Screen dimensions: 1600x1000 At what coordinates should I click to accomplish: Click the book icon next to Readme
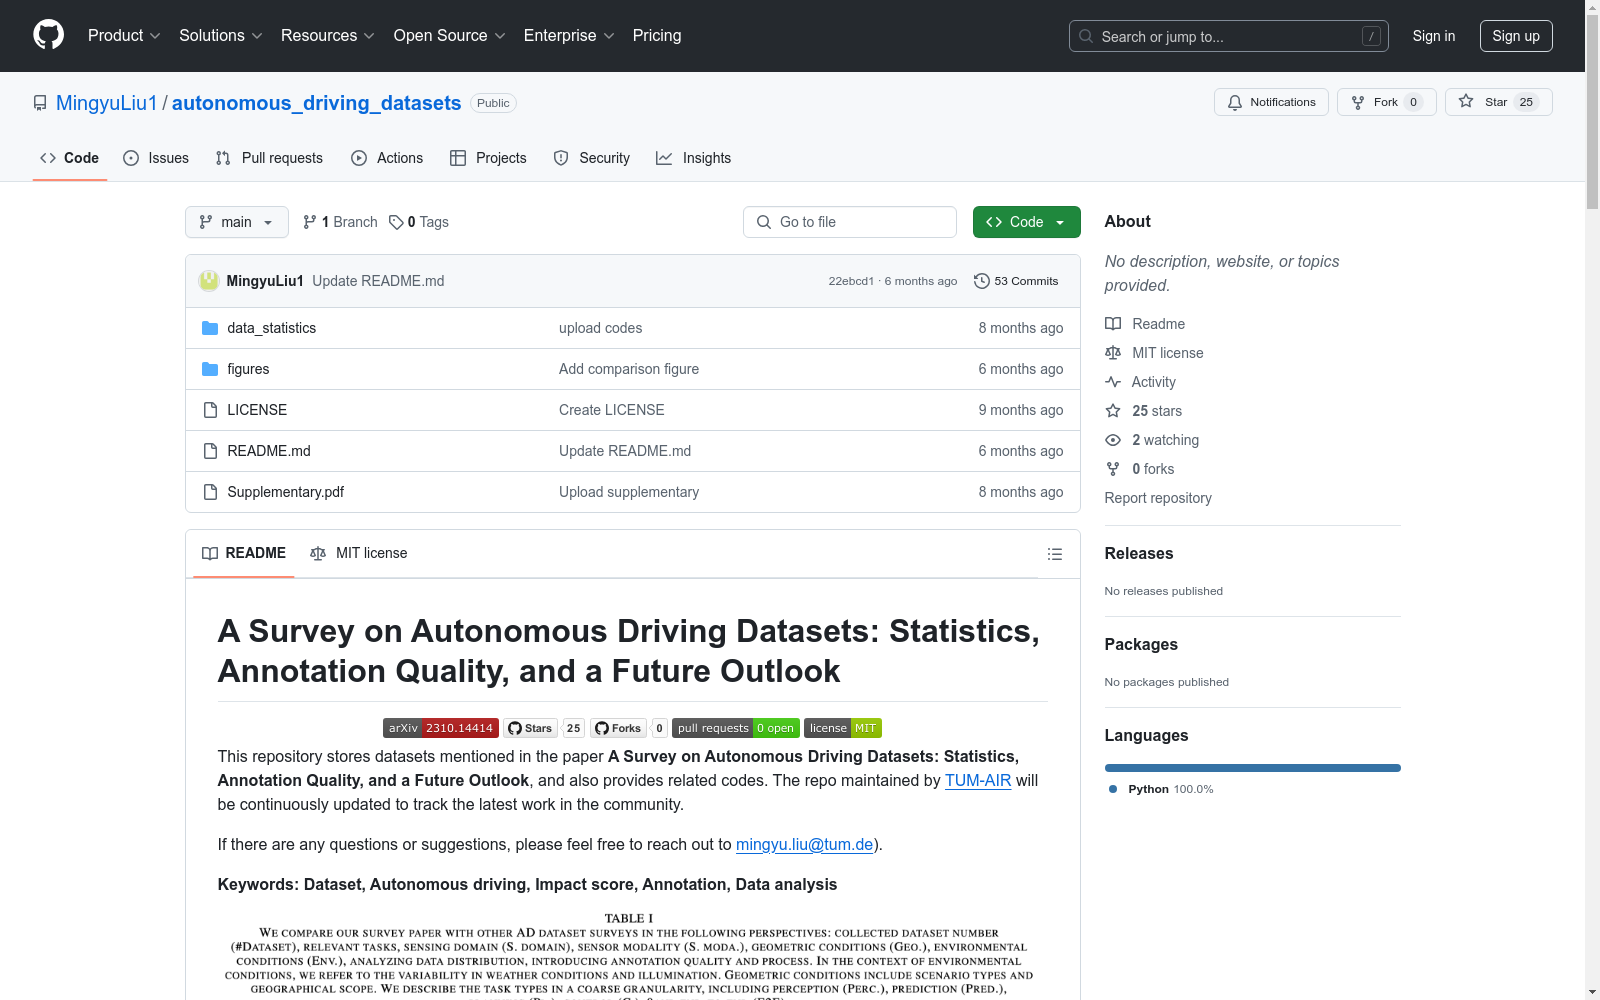pos(1113,324)
